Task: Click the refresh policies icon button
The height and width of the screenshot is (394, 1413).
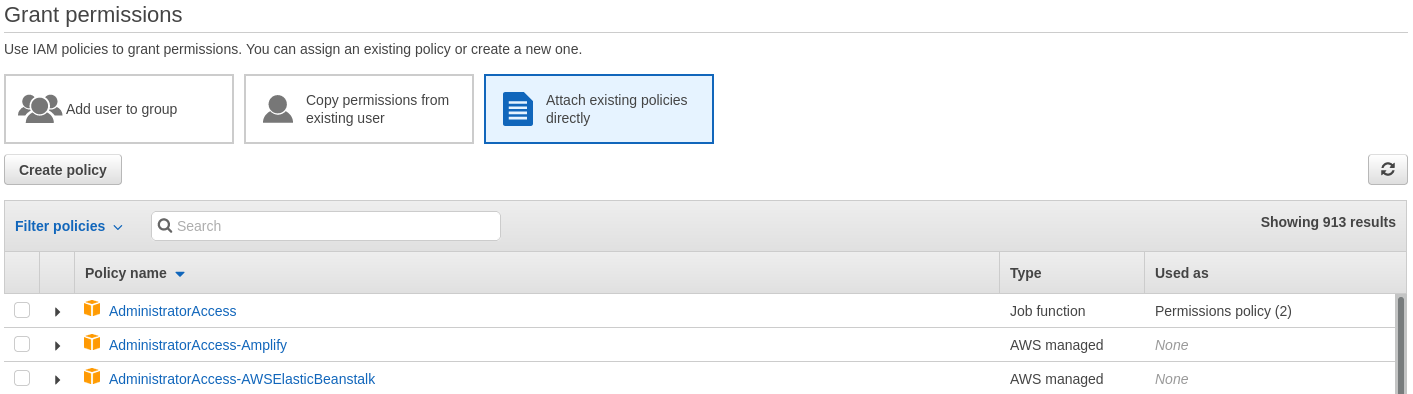Action: point(1387,169)
